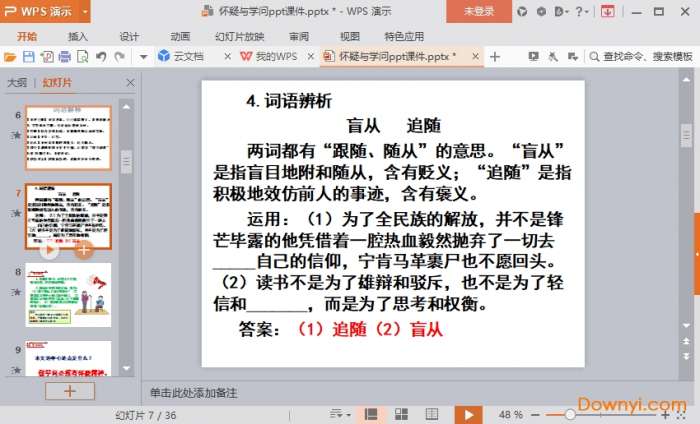Open the 幻灯片放映 ribbon tab
Viewport: 700px width, 424px height.
[240, 37]
